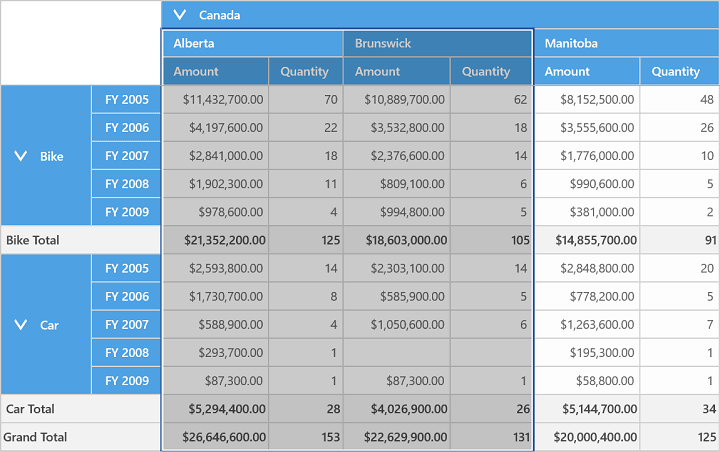Select cell $588,900.00
The width and height of the screenshot is (720, 452).
coord(215,325)
